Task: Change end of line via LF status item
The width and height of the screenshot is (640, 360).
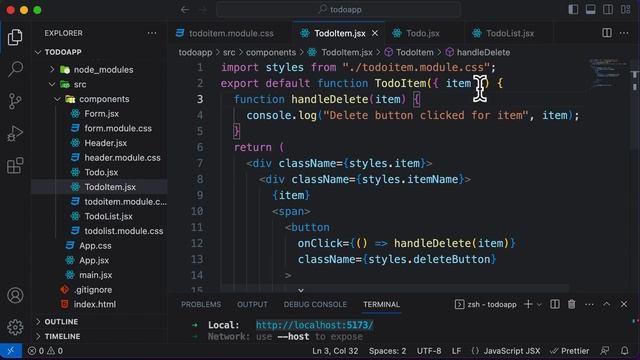Action: pos(456,351)
